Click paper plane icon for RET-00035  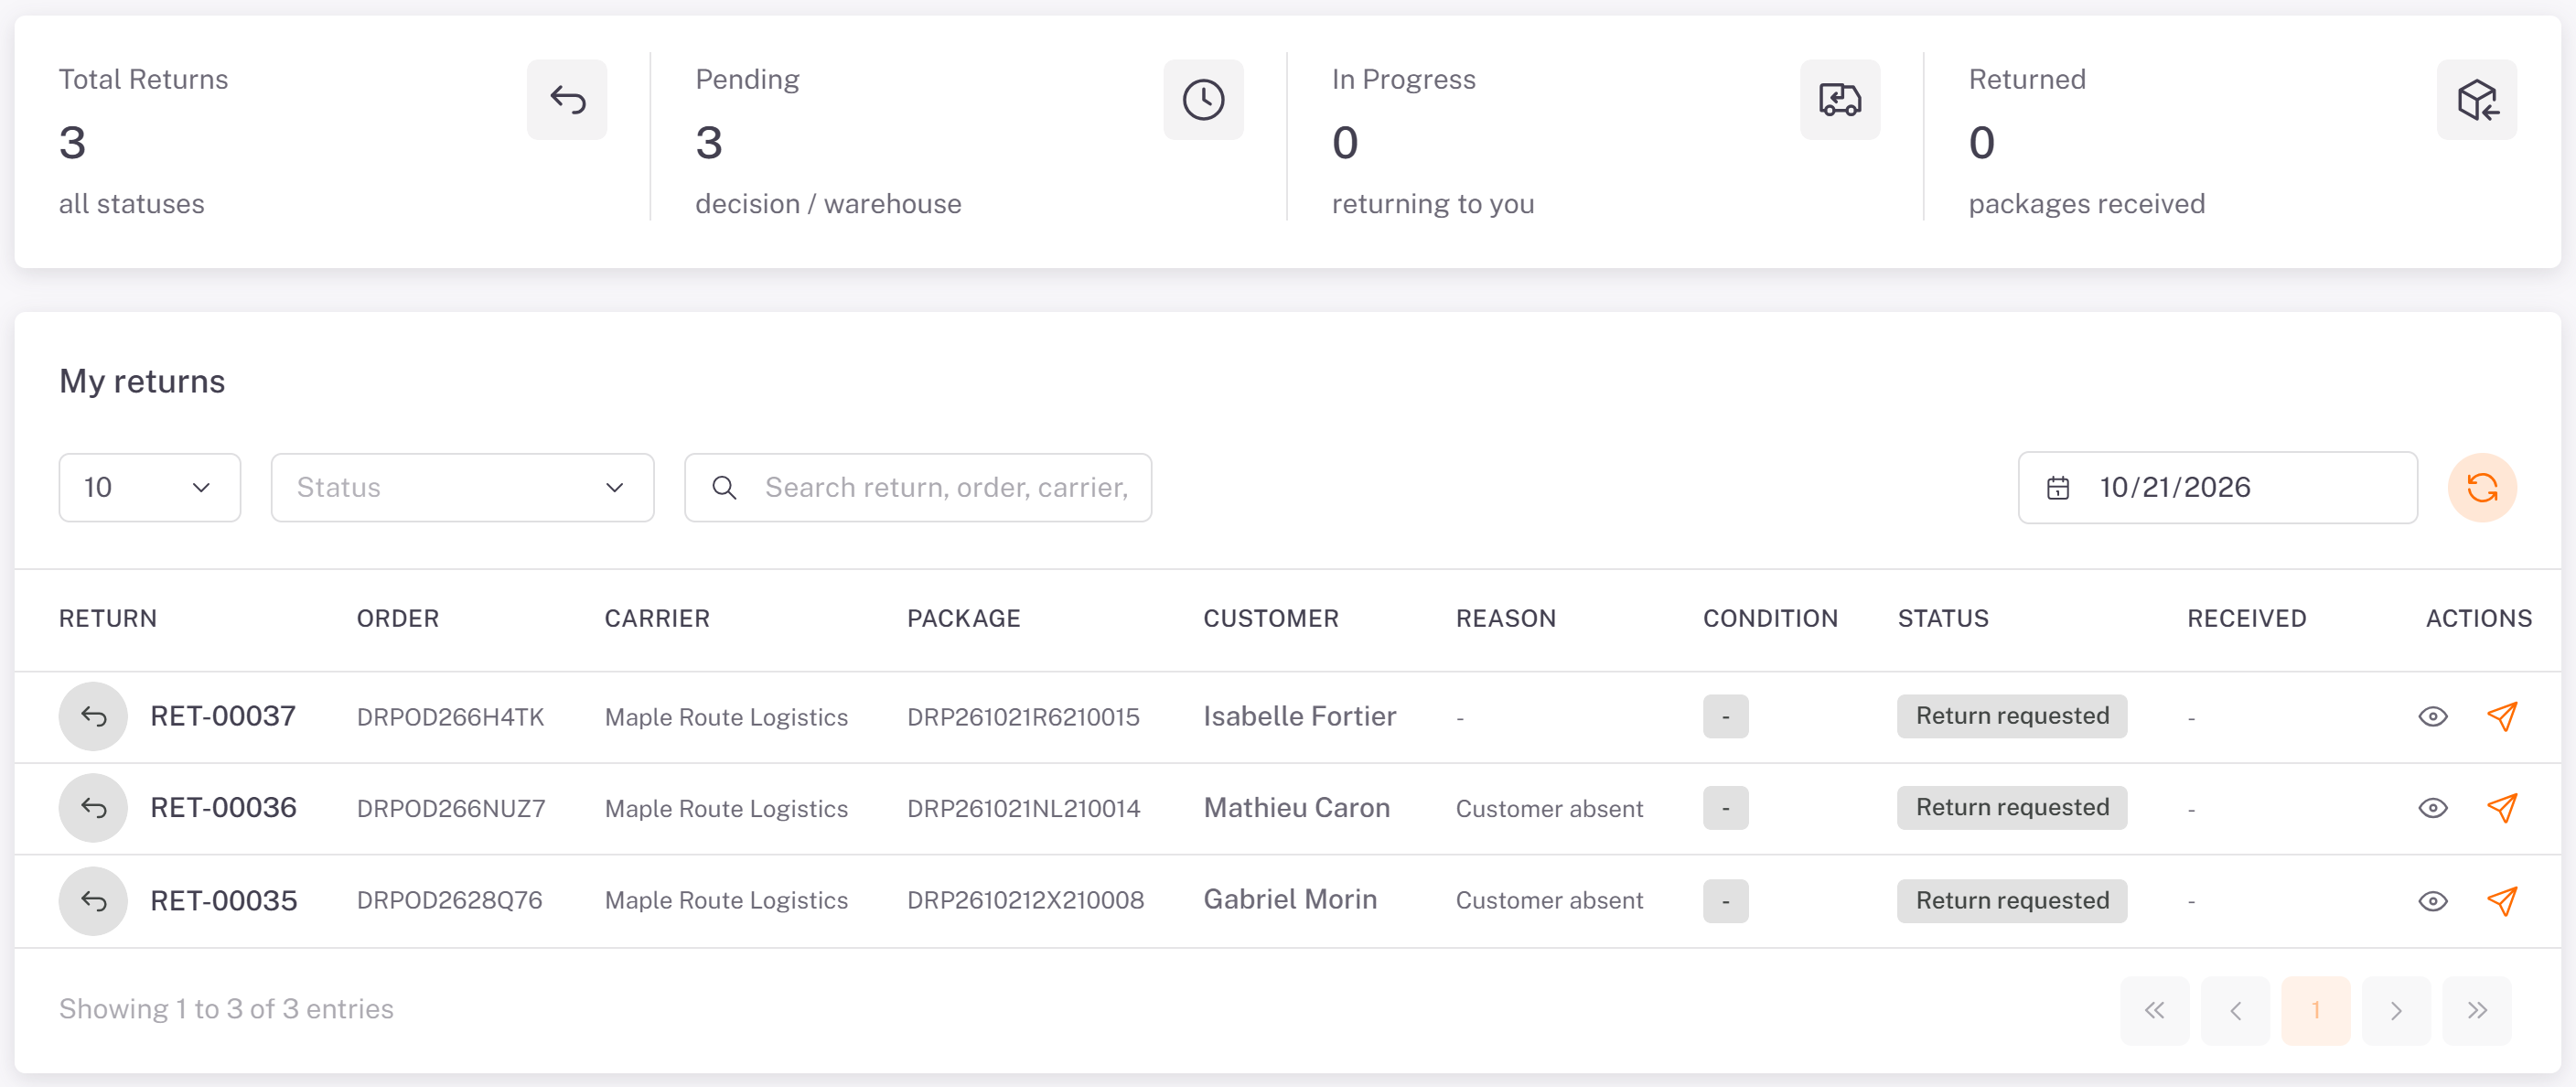pyautogui.click(x=2501, y=901)
